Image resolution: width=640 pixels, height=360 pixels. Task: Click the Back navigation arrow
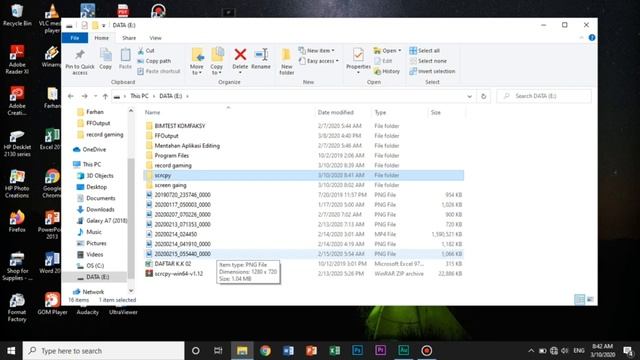coord(71,96)
